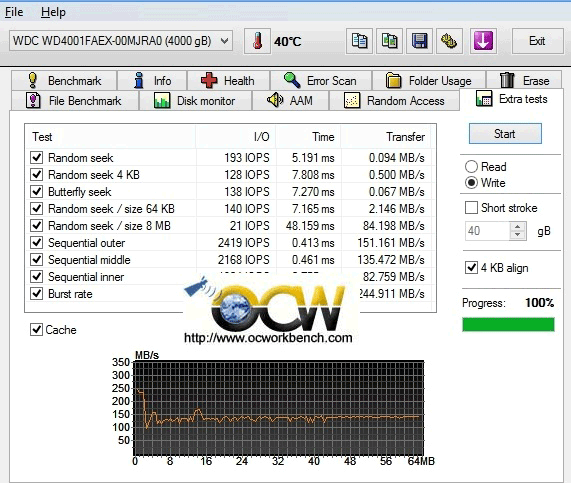
Task: Click the Benchmark tab lightbulb icon
Action: click(x=33, y=80)
